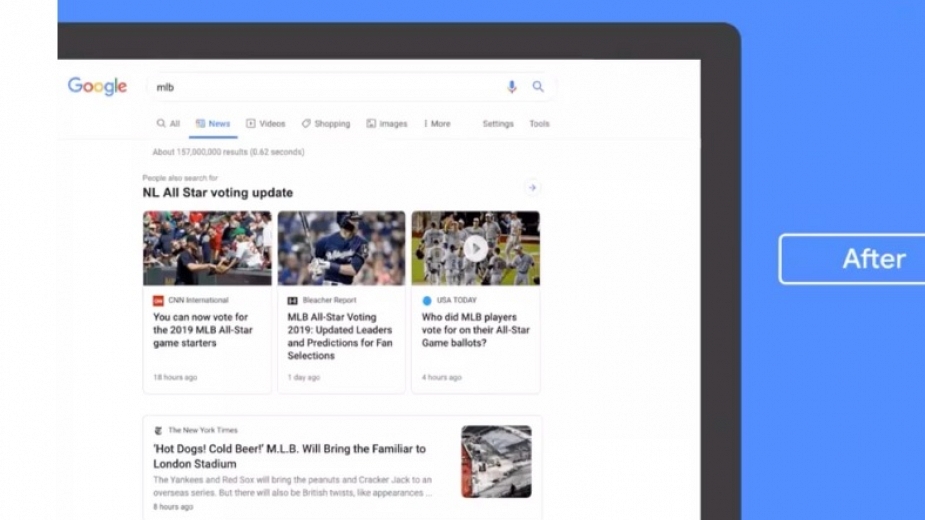The height and width of the screenshot is (520, 925).
Task: Open the Bleacher Report batter thumbnail
Action: pyautogui.click(x=342, y=248)
